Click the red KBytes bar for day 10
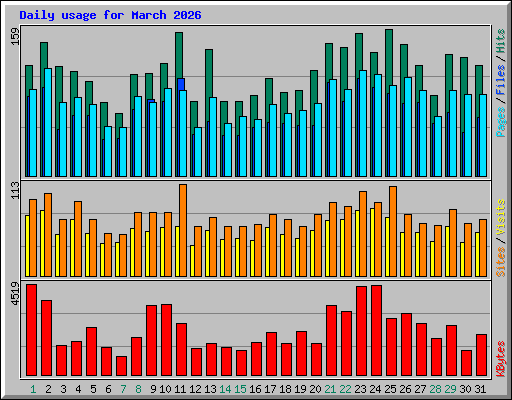This screenshot has width=512, height=400. click(166, 340)
